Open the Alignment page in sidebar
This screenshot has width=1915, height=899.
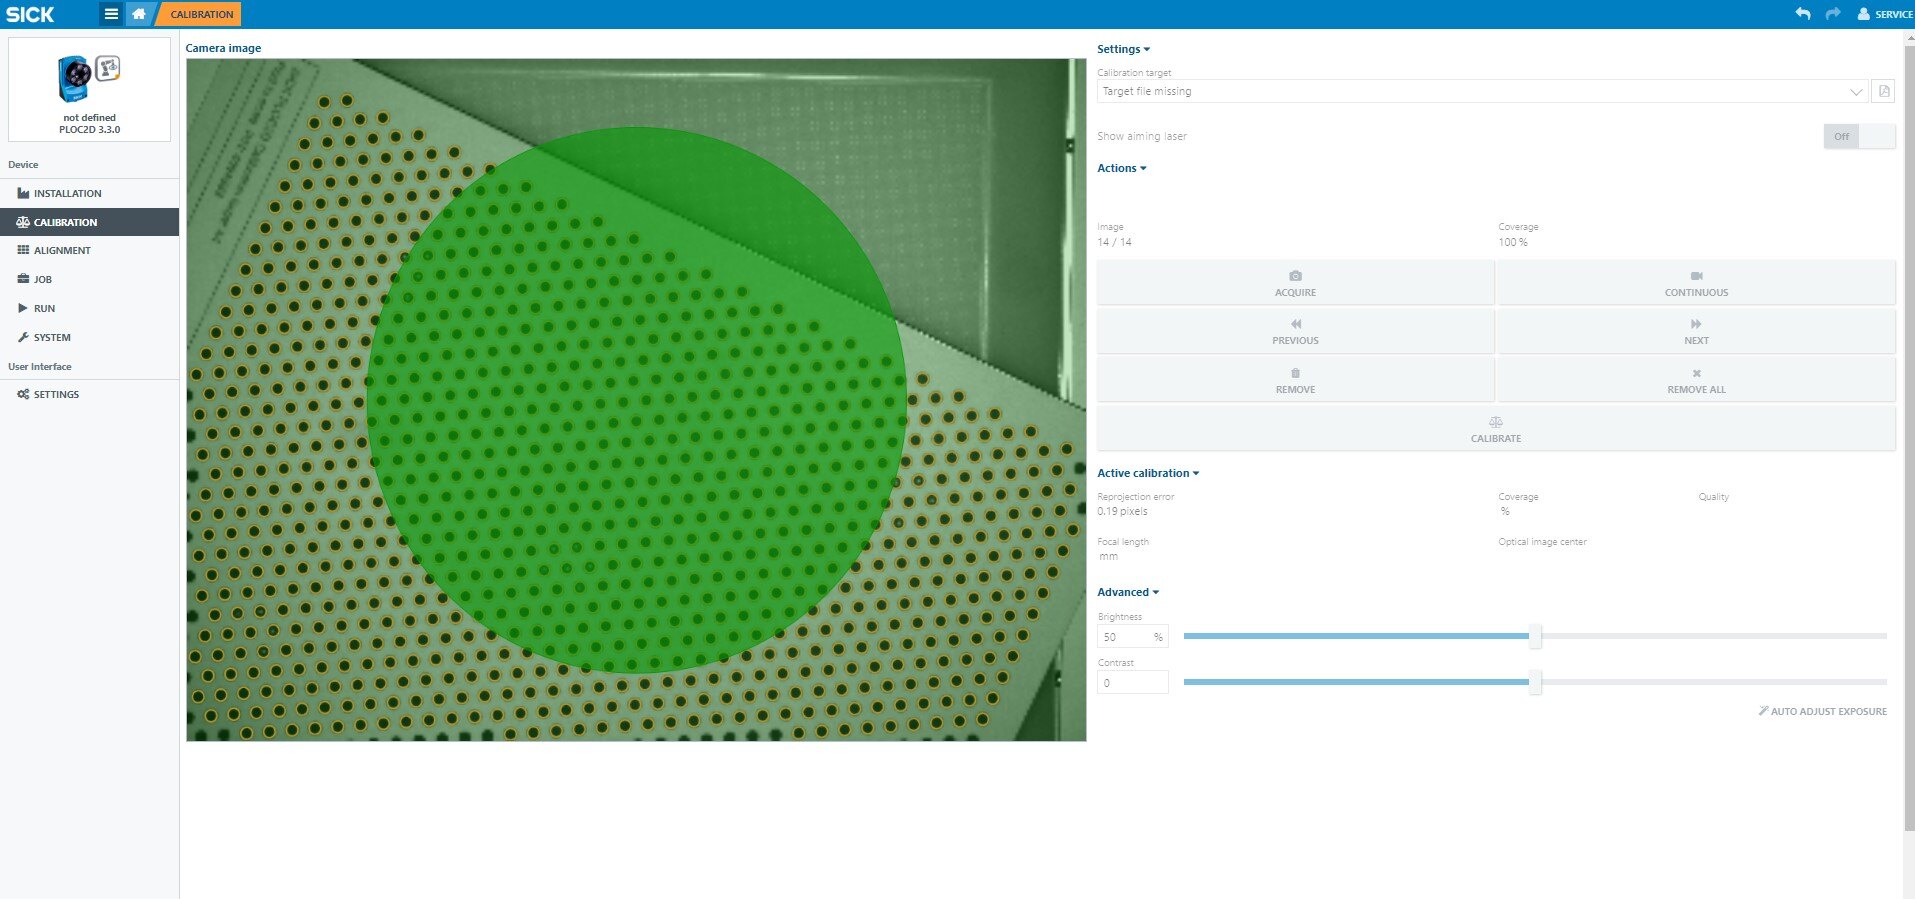pos(62,250)
